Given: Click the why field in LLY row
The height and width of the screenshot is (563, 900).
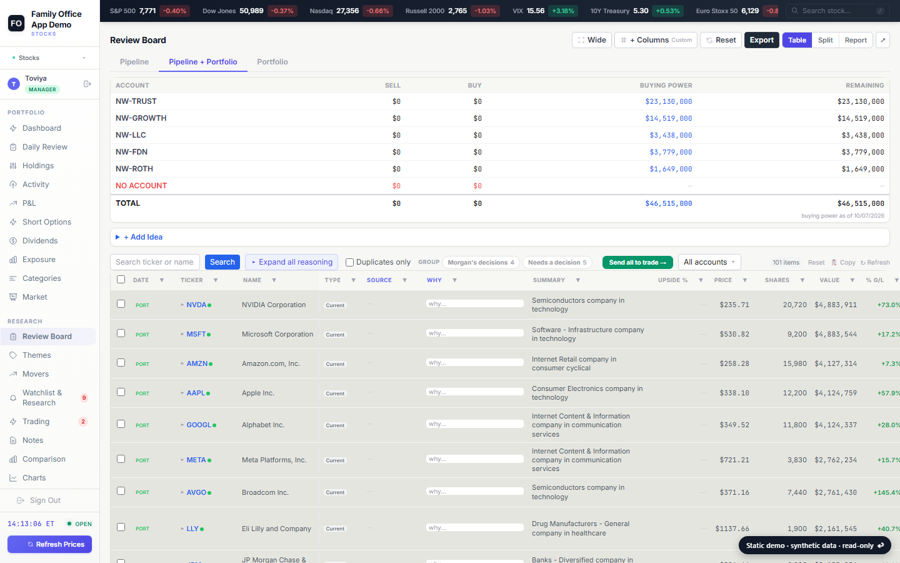Looking at the screenshot, I should [475, 528].
